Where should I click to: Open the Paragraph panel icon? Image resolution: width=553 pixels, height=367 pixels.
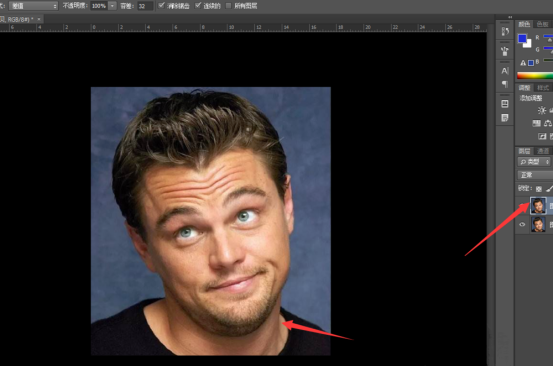(505, 84)
